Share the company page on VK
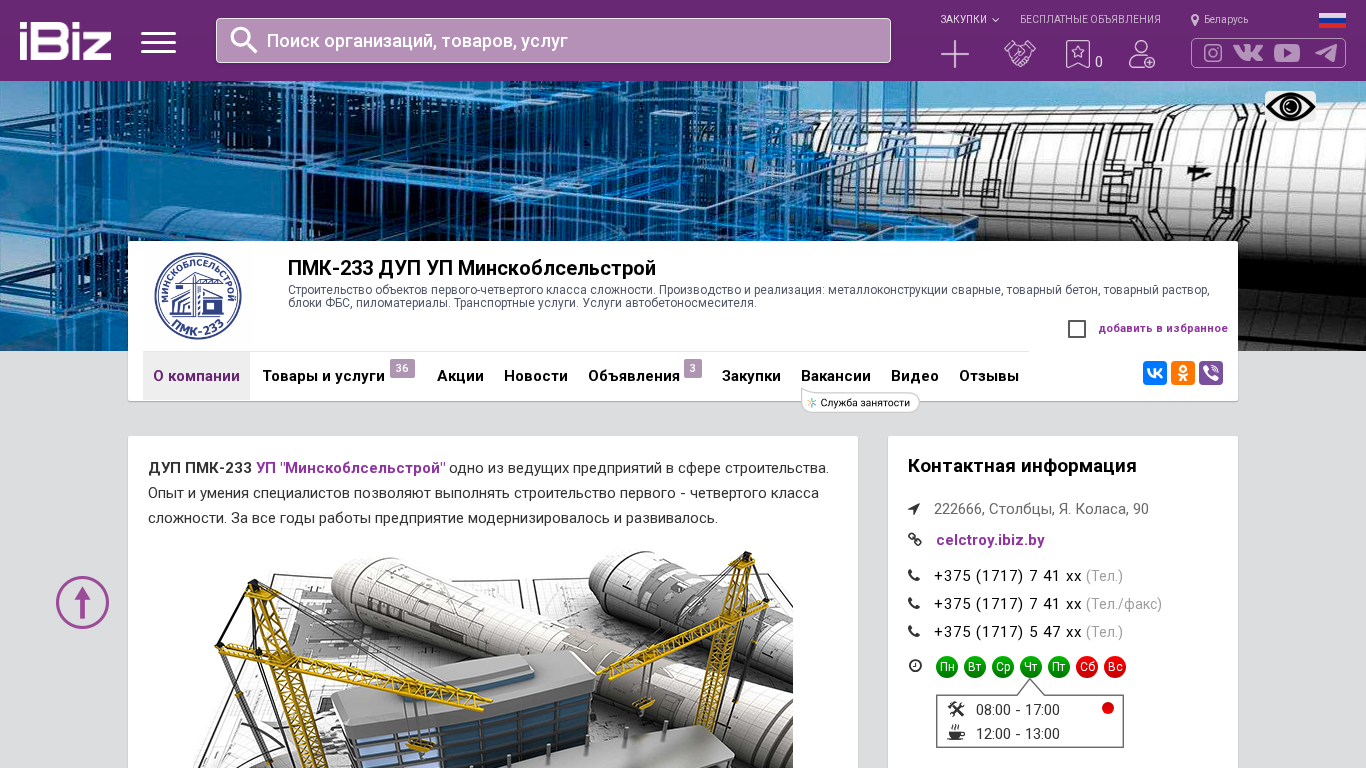The width and height of the screenshot is (1366, 768). pyautogui.click(x=1155, y=373)
